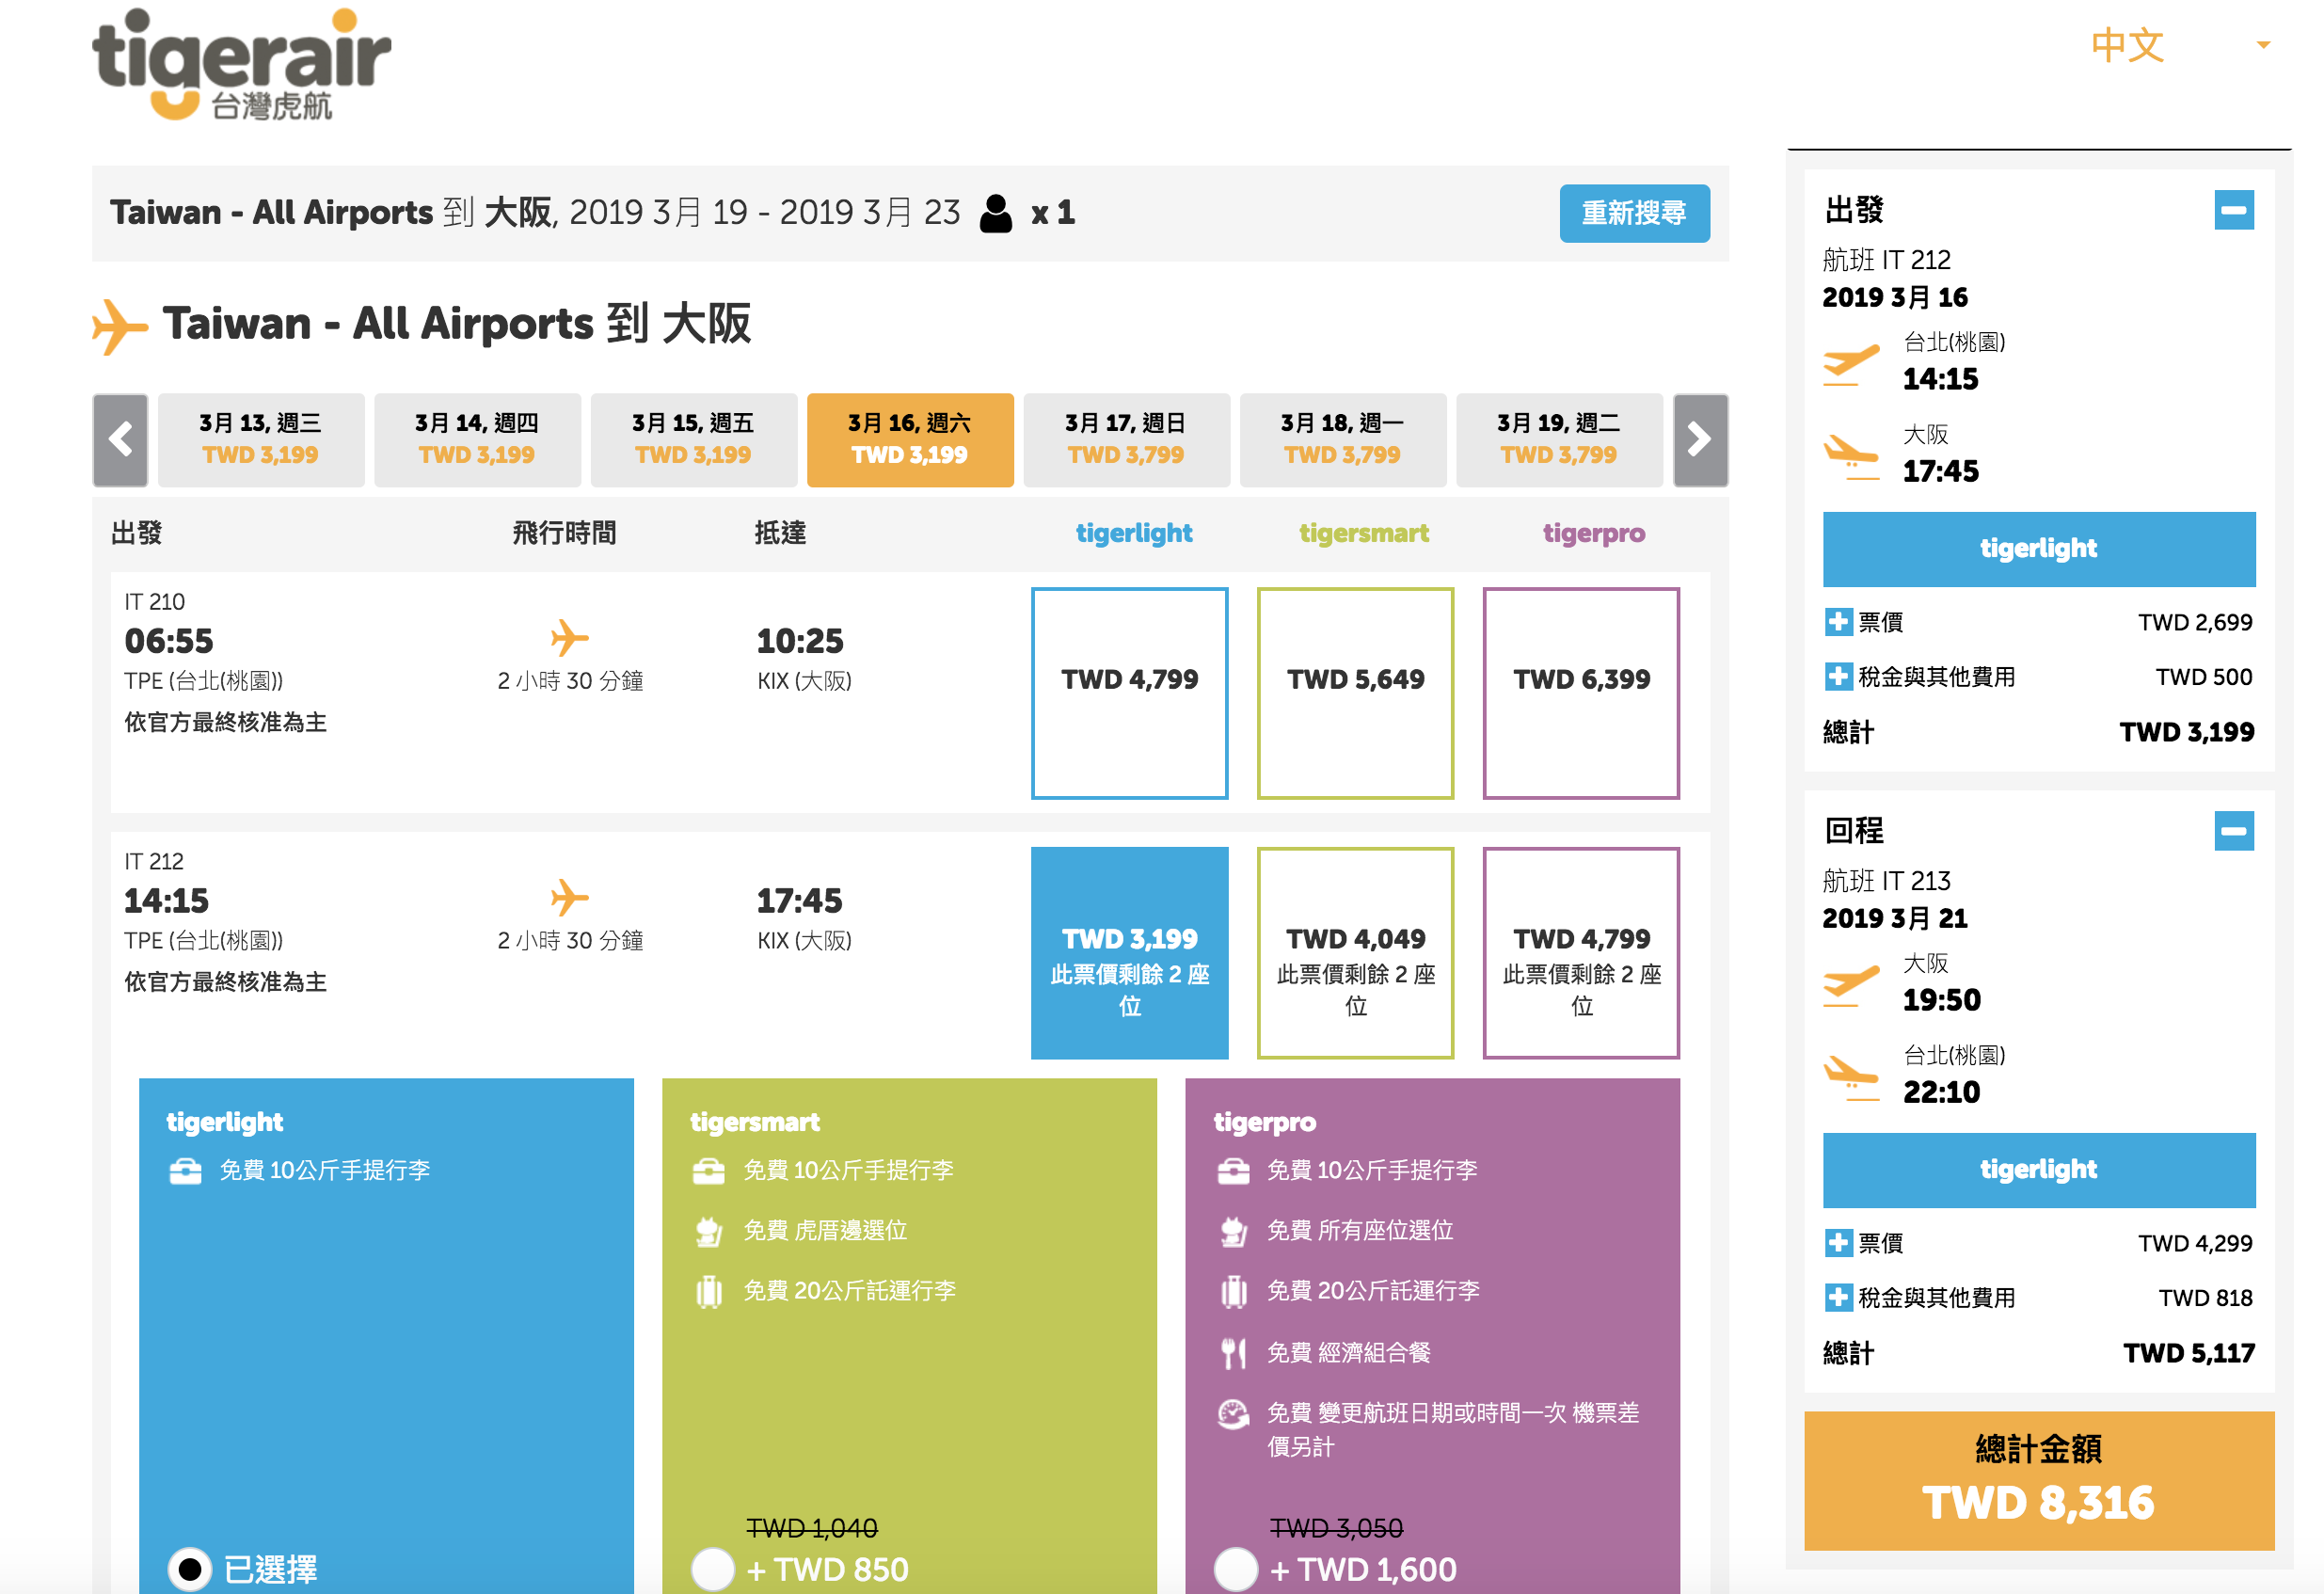Expand 票價 details in 回程 panel
This screenshot has width=2324, height=1594.
tap(1838, 1243)
